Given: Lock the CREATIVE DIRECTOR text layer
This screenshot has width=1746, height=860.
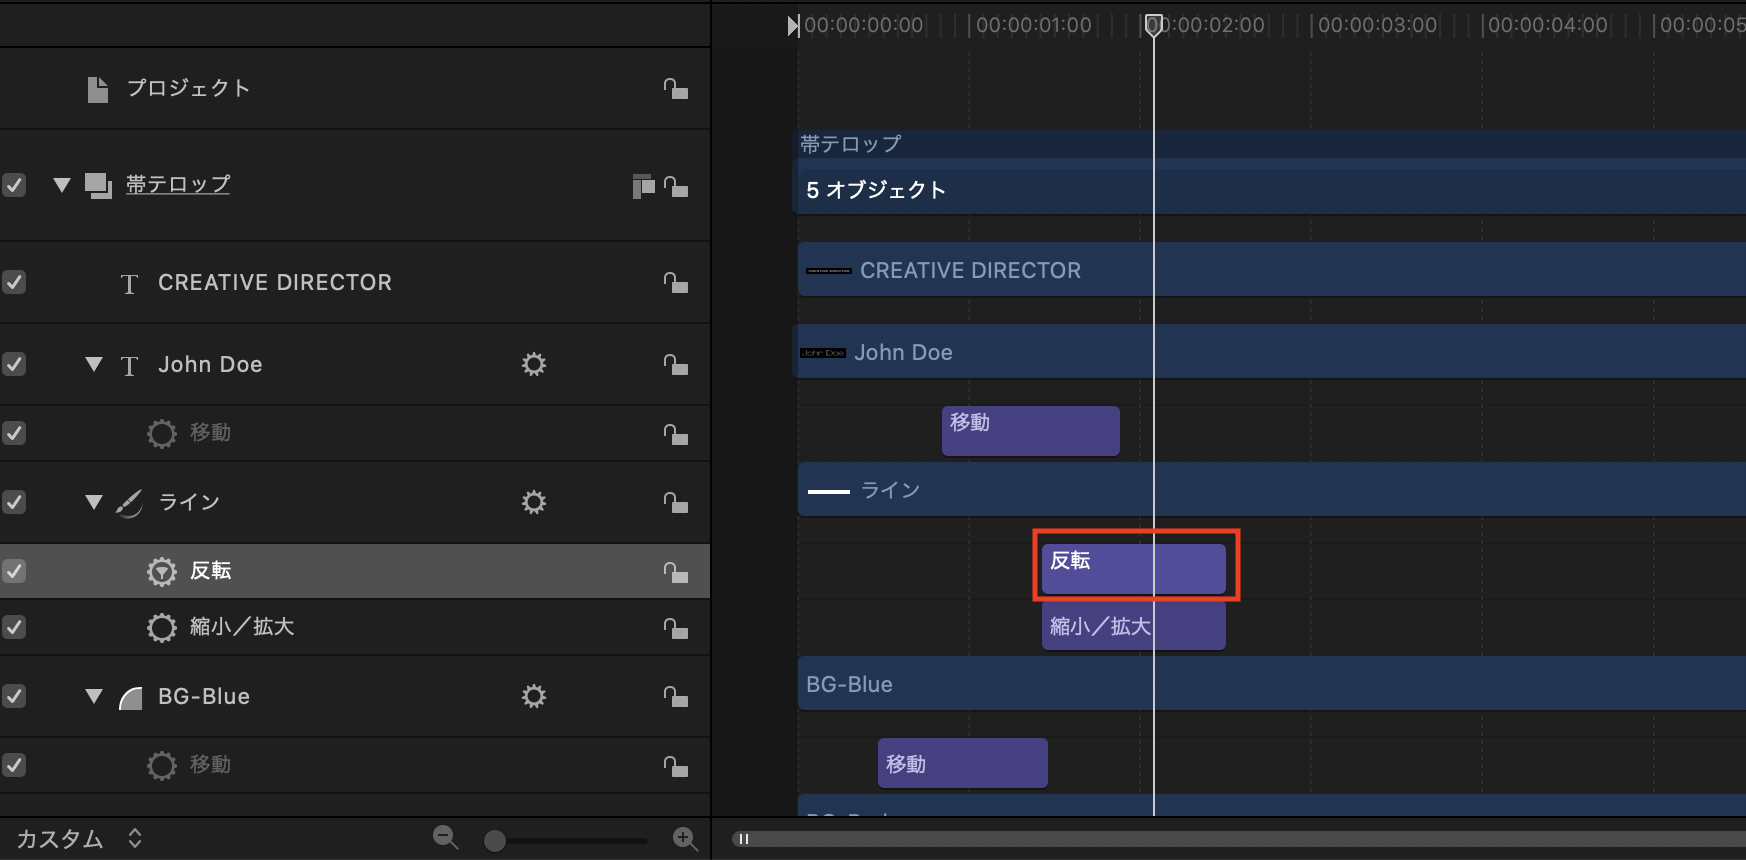Looking at the screenshot, I should click(676, 283).
